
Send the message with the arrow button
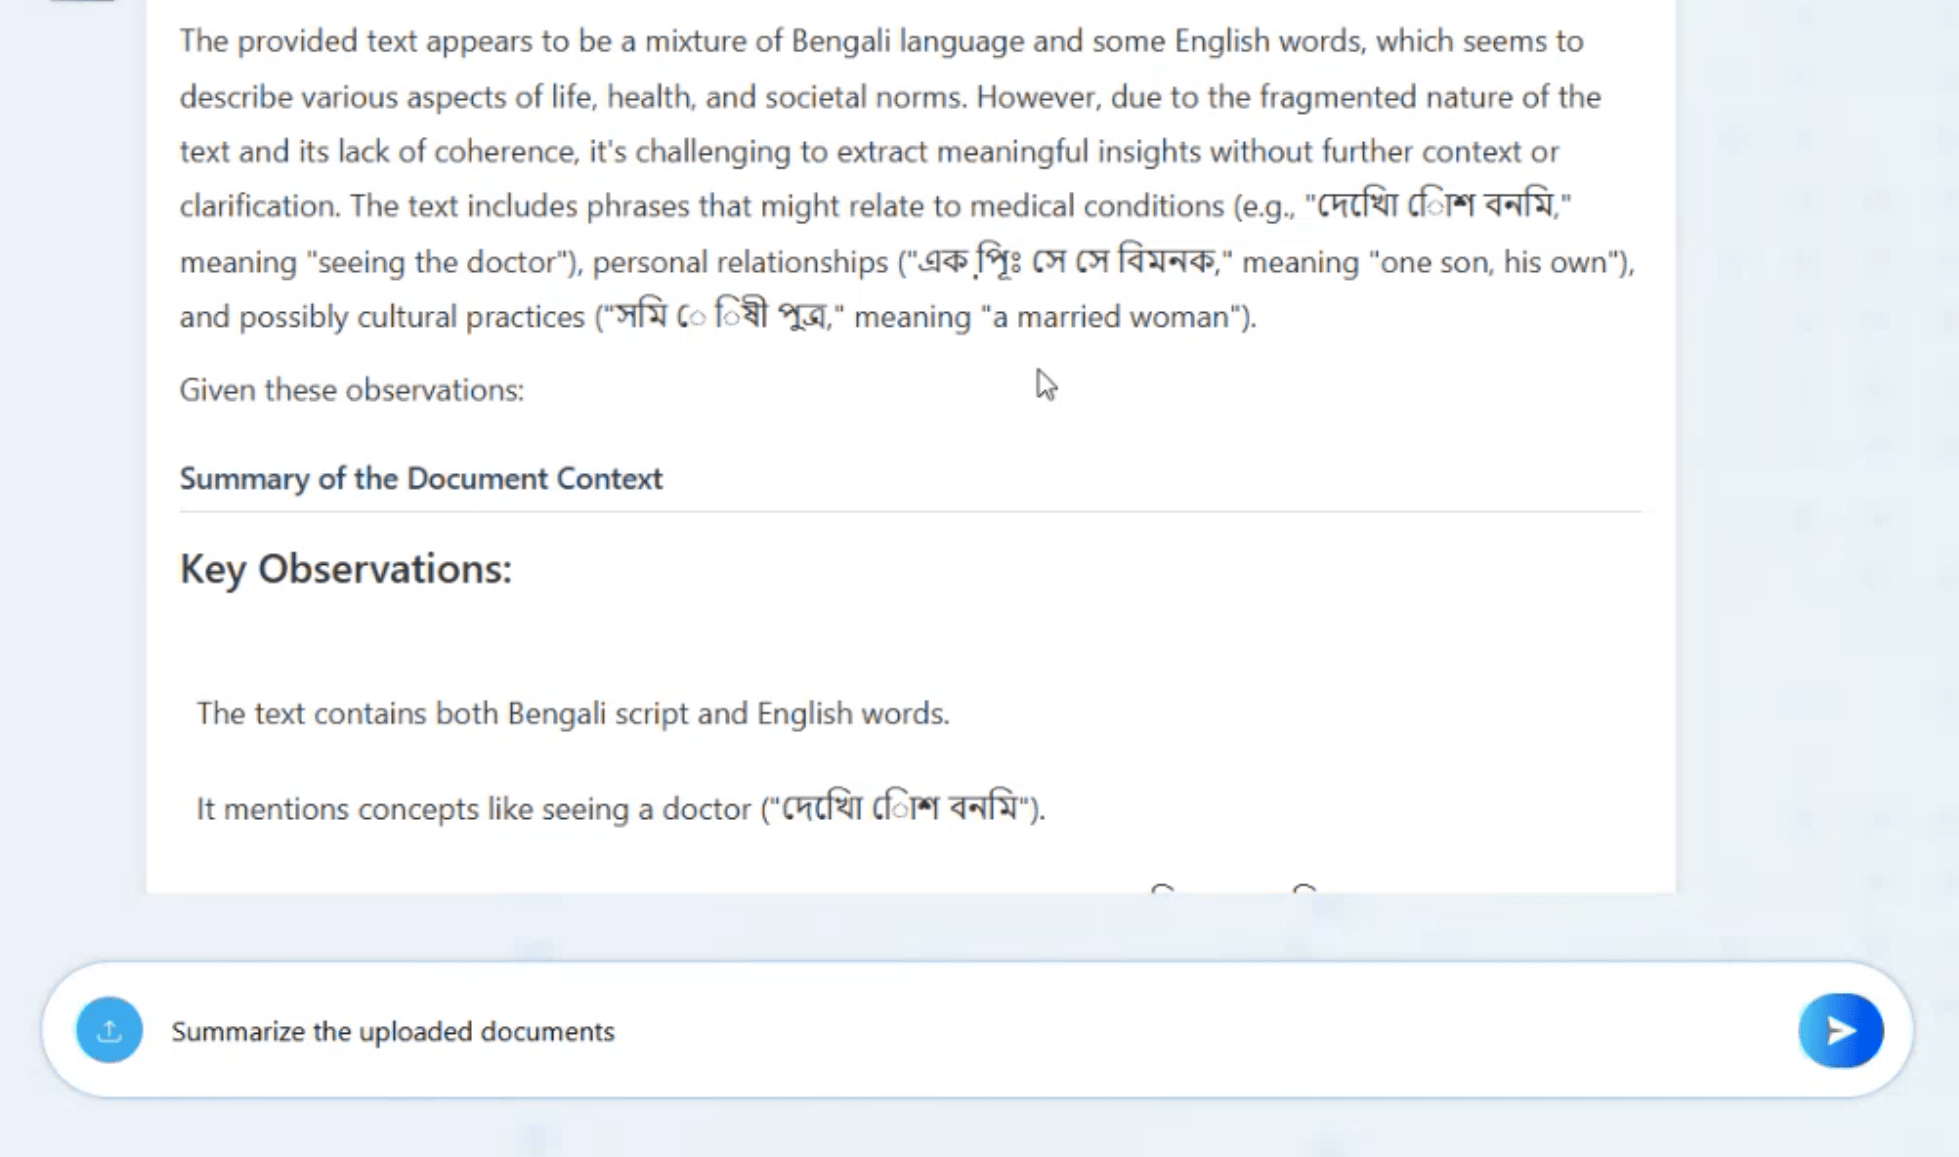click(x=1840, y=1030)
